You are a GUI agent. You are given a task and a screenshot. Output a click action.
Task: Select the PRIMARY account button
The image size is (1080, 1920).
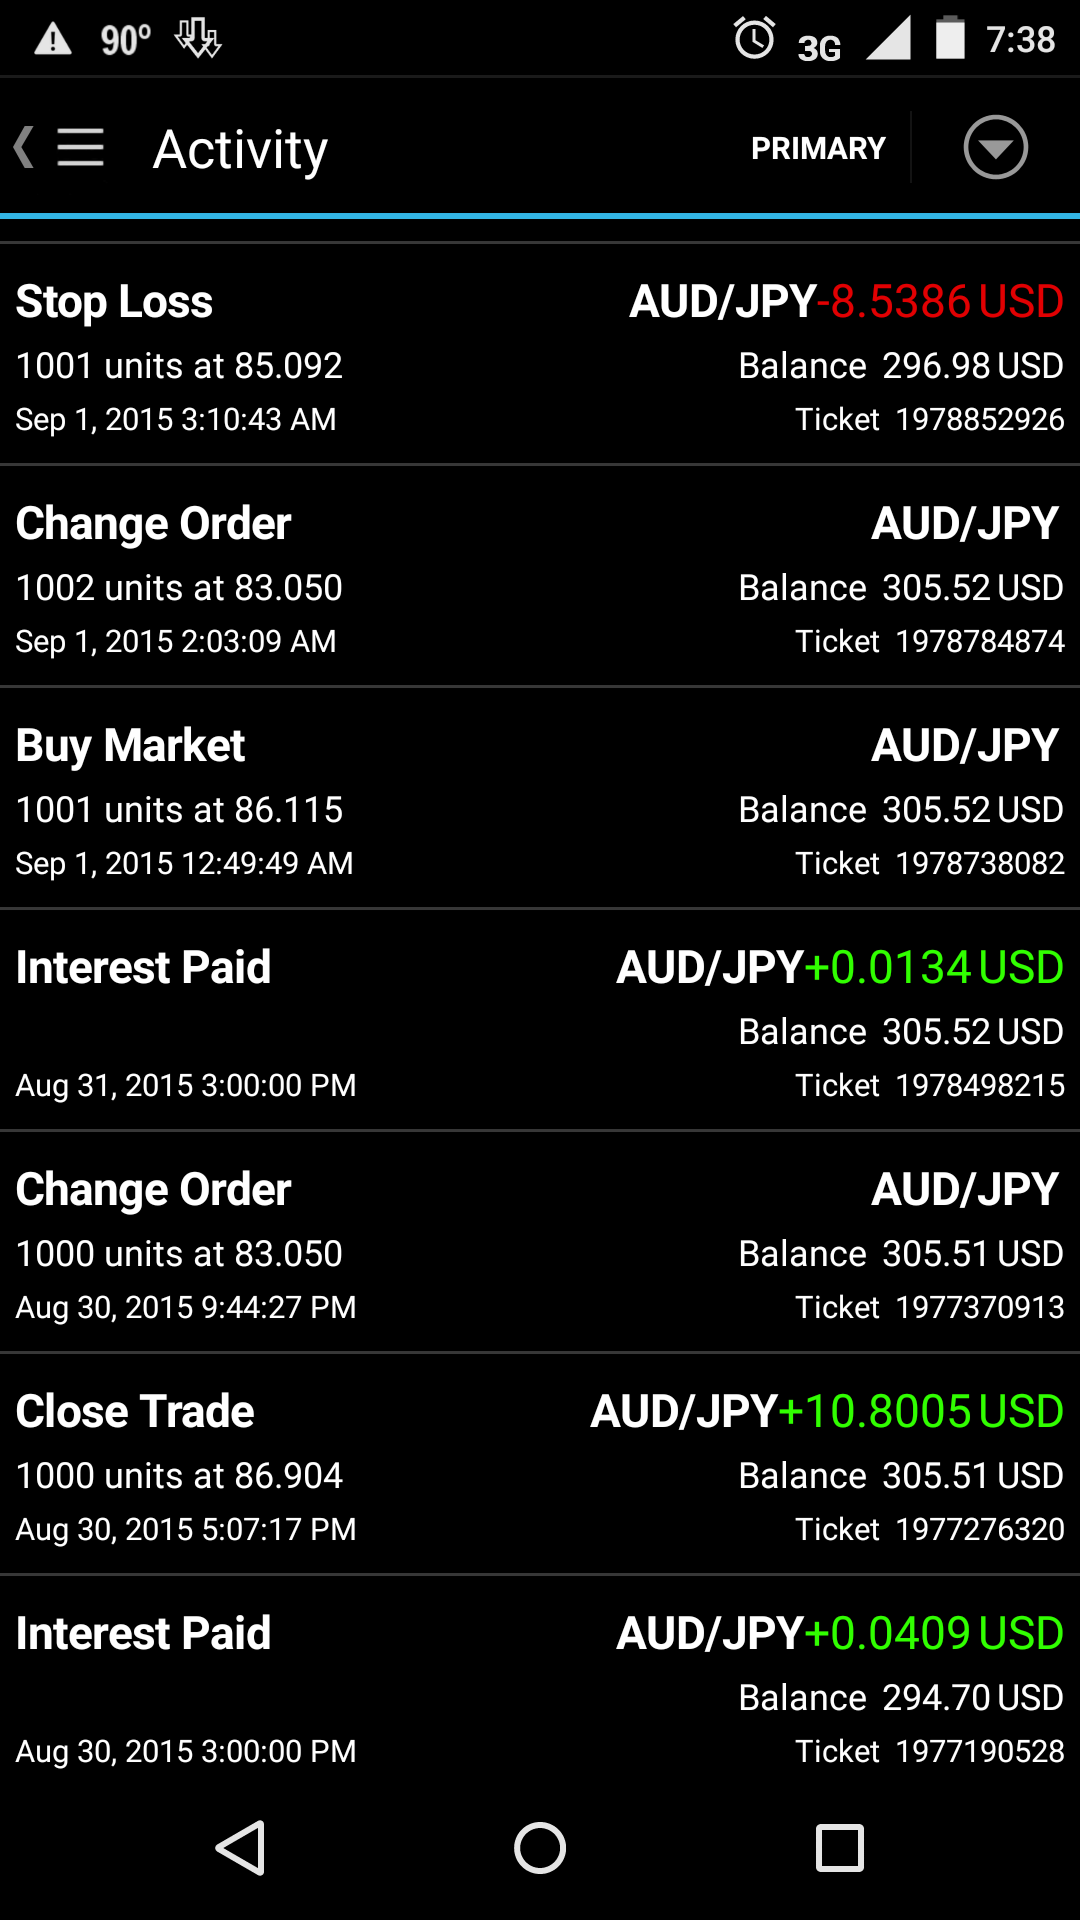[x=818, y=148]
